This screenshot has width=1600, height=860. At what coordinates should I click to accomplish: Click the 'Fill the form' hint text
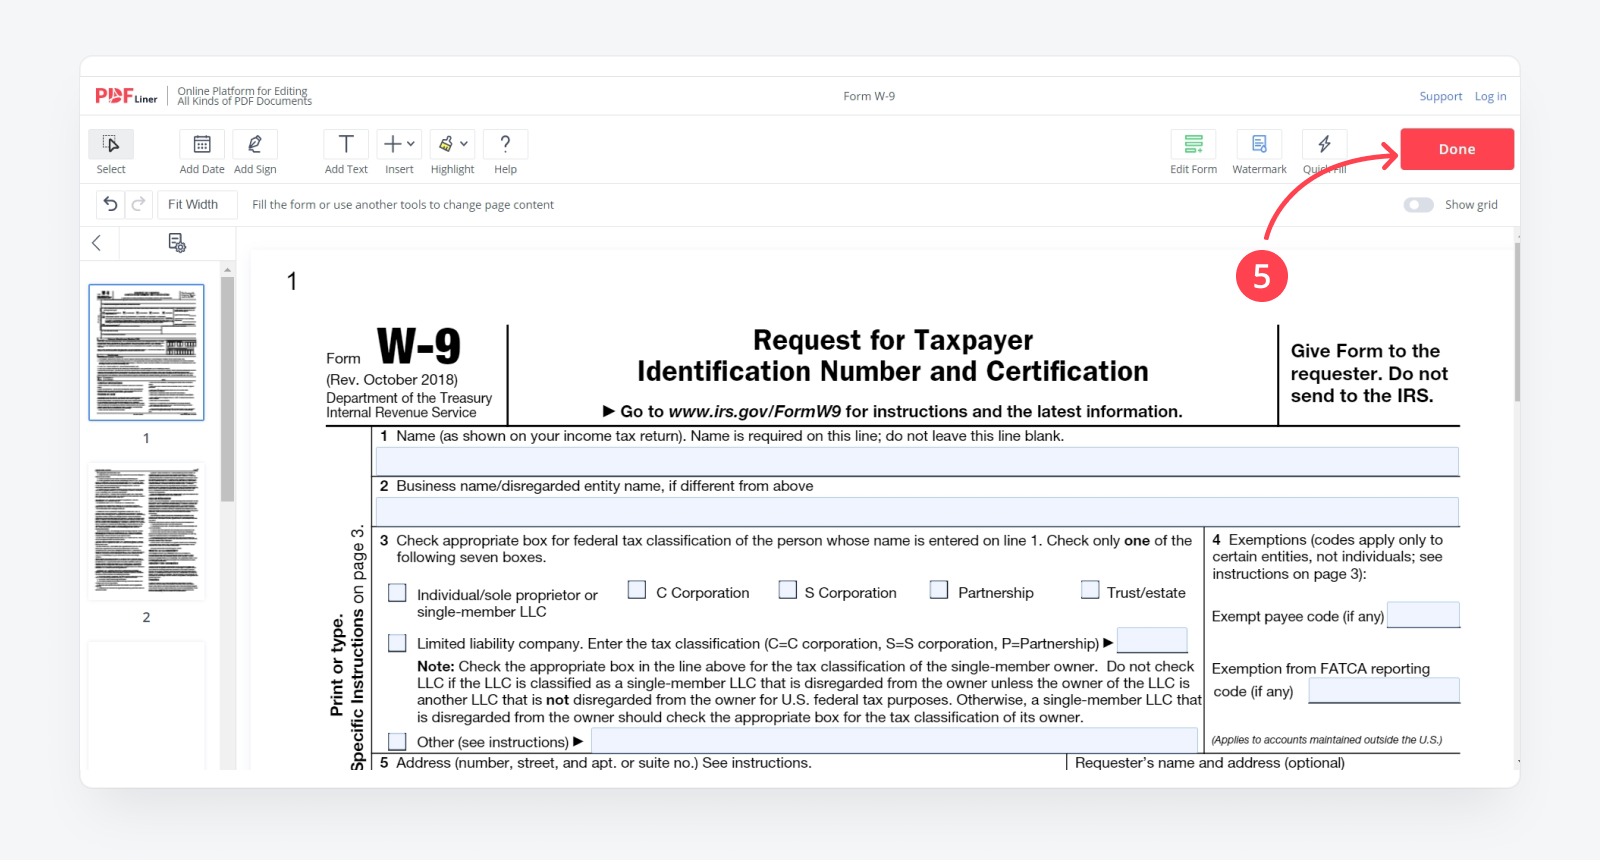point(403,205)
